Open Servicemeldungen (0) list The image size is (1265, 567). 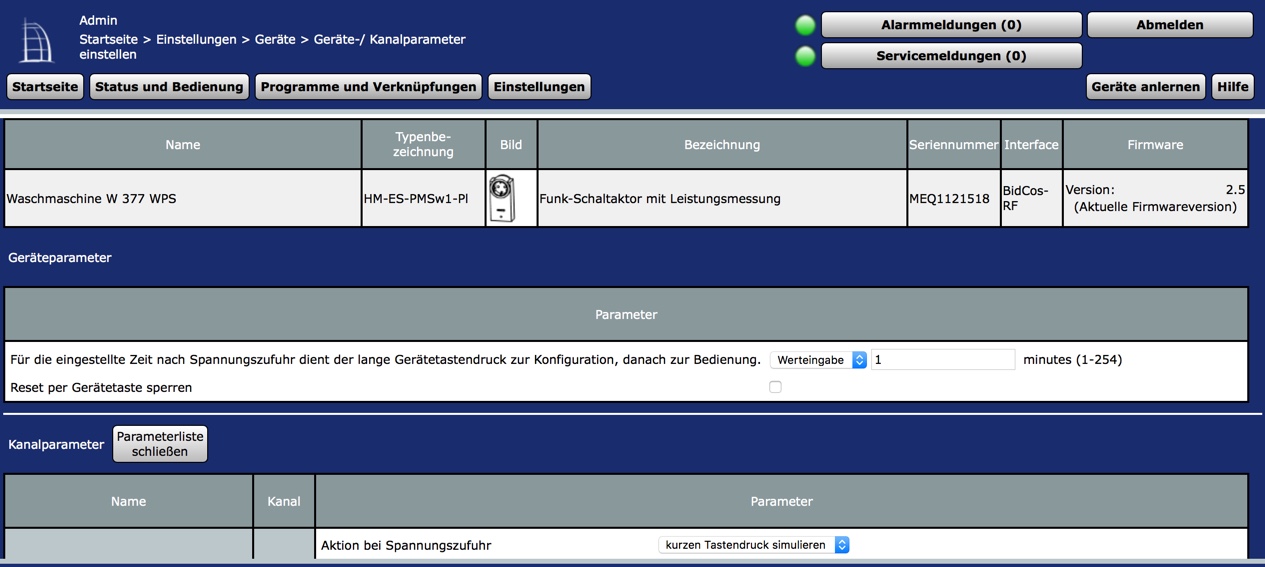[x=951, y=56]
